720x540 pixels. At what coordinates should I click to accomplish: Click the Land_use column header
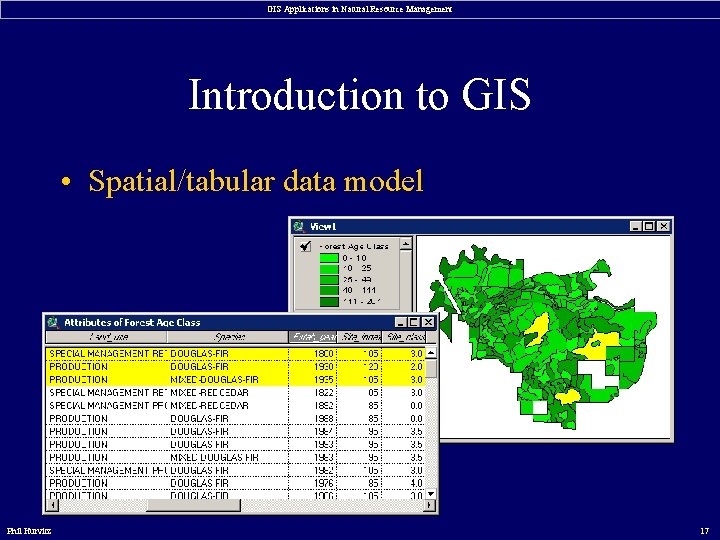click(107, 337)
